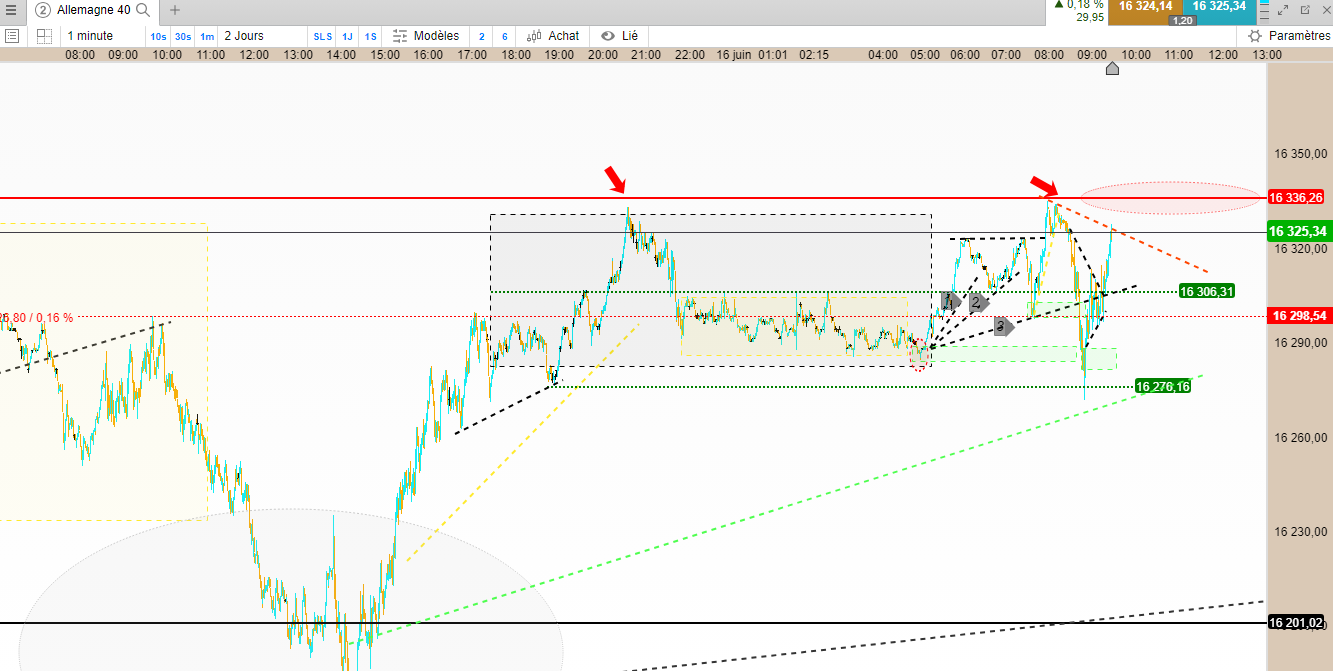Viewport: 1333px width, 671px height.
Task: Click the 16 350,00 price axis label
Action: [x=1301, y=154]
